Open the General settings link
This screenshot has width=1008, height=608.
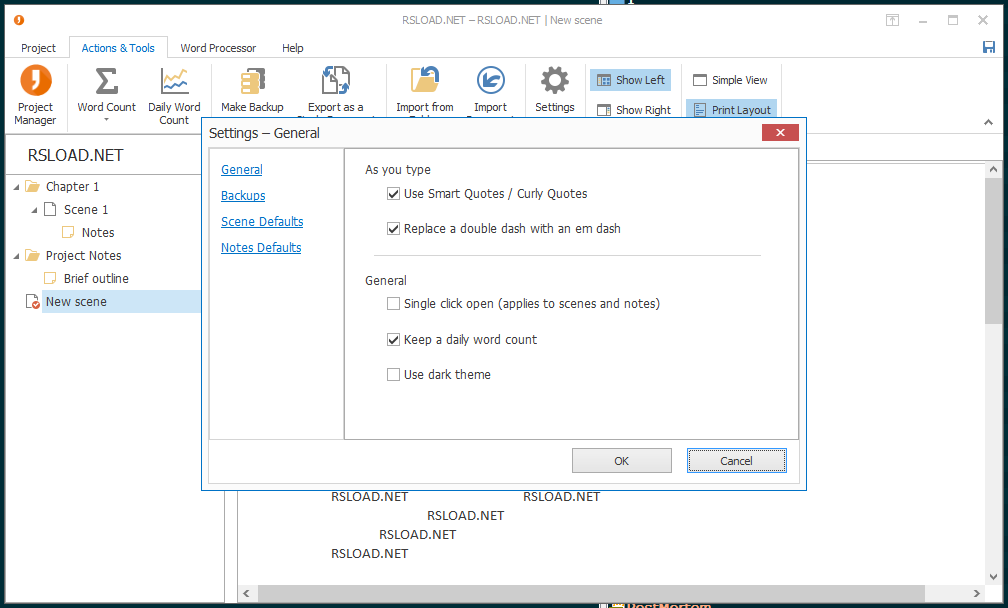click(x=242, y=170)
